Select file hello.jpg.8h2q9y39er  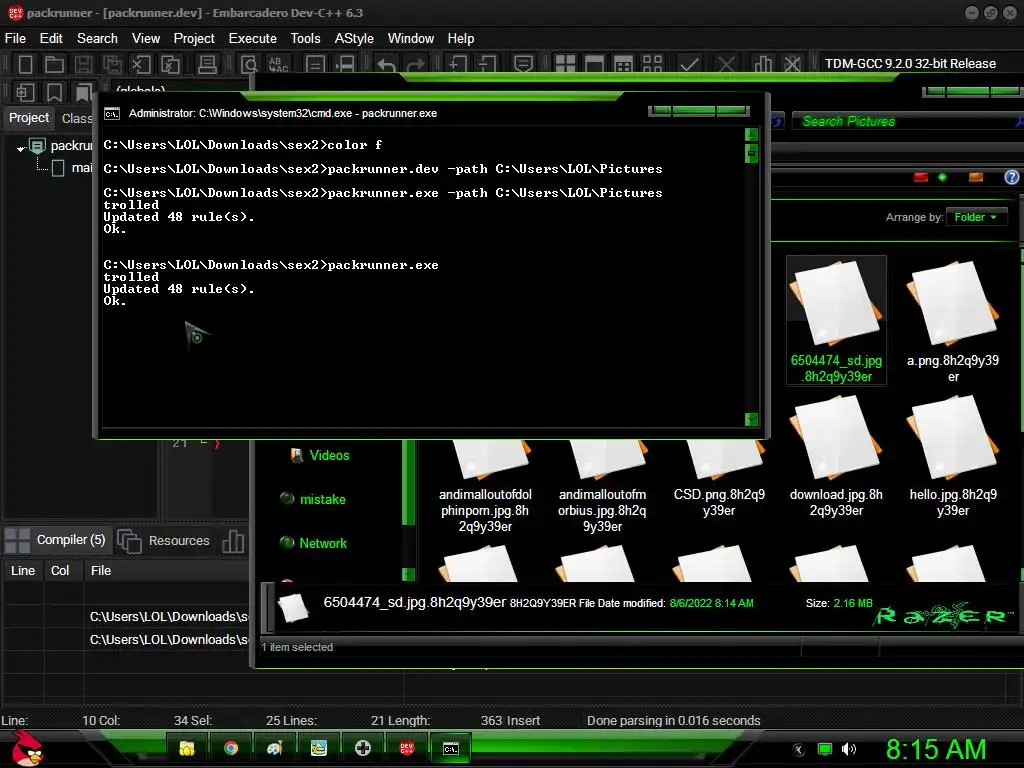pos(953,457)
